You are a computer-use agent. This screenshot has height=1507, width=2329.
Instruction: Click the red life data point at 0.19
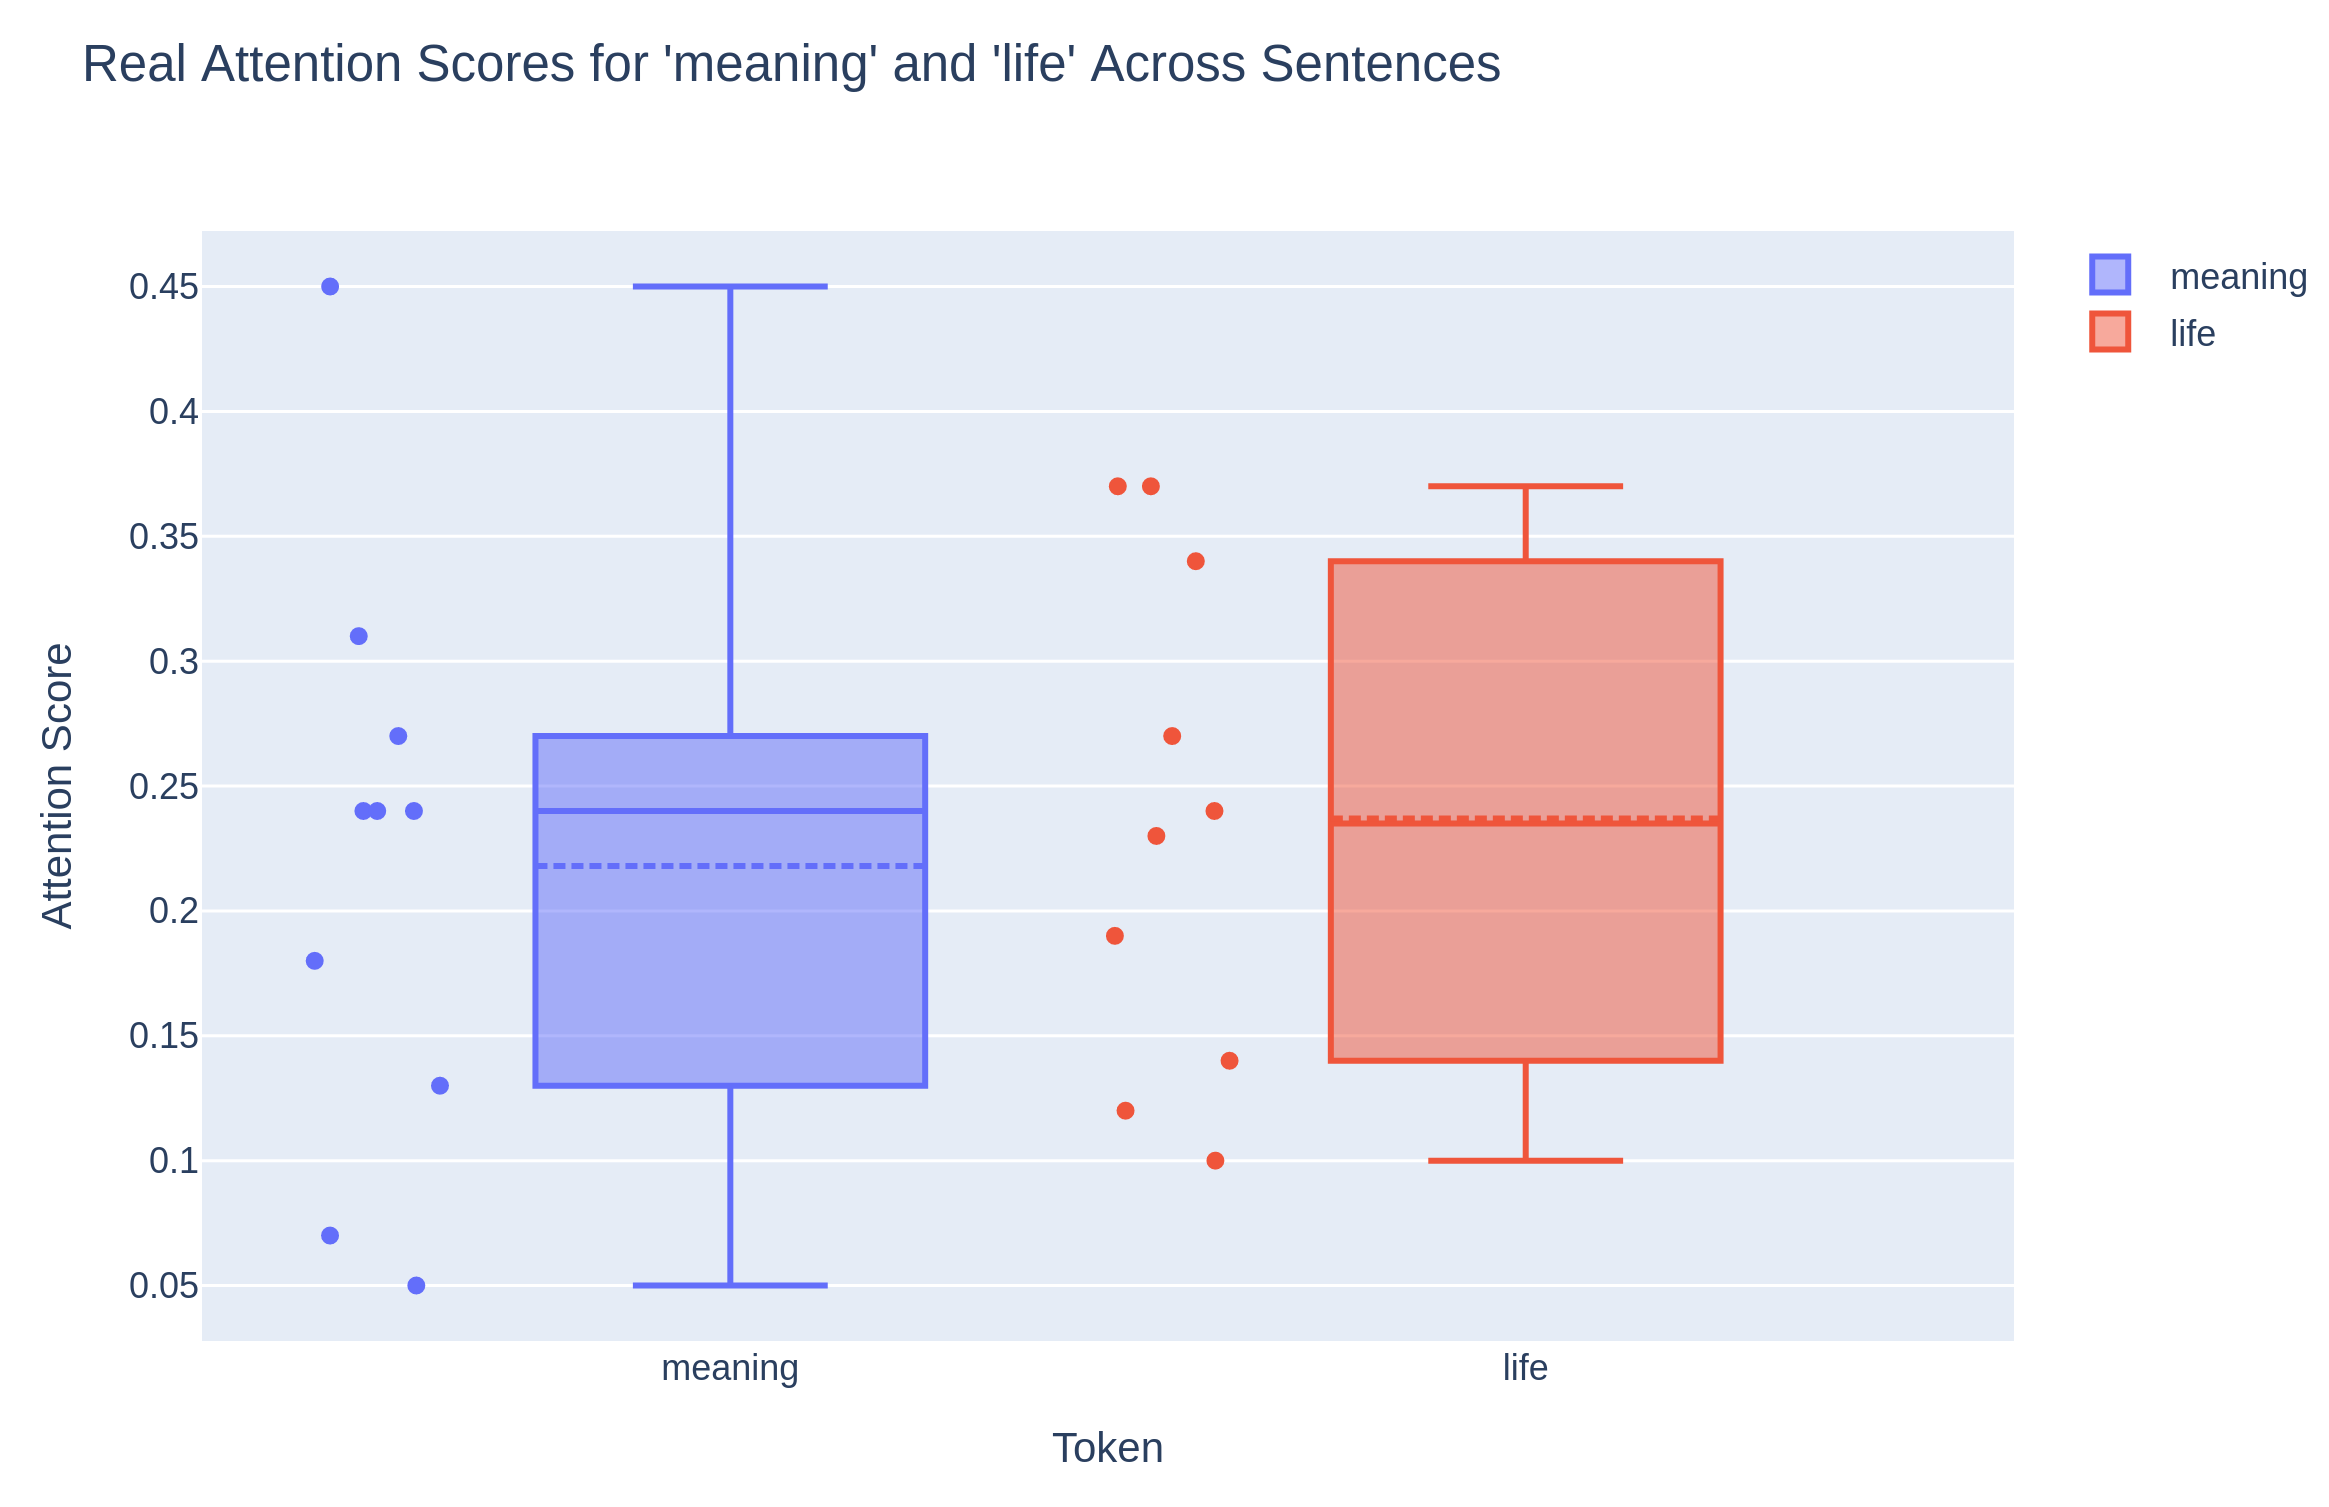click(1115, 936)
